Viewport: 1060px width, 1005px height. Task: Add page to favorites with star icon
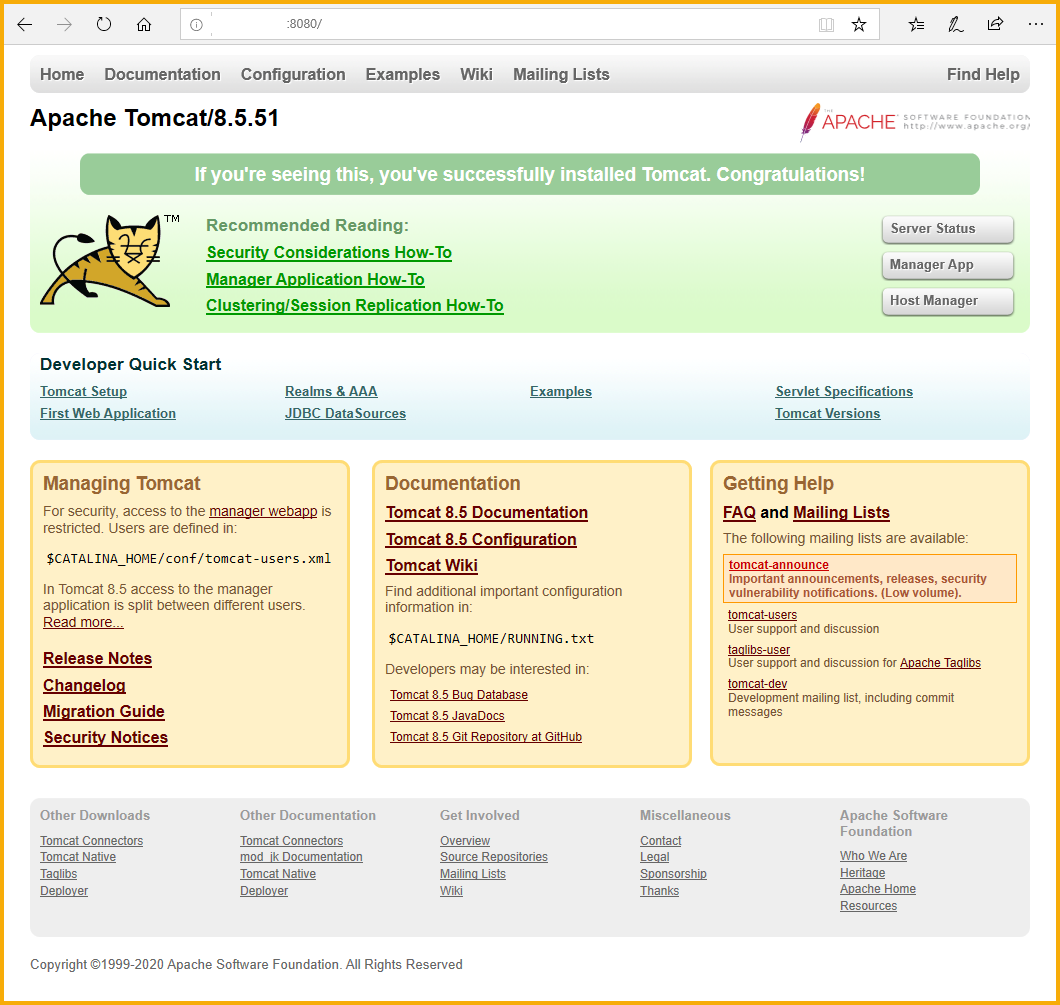point(859,25)
